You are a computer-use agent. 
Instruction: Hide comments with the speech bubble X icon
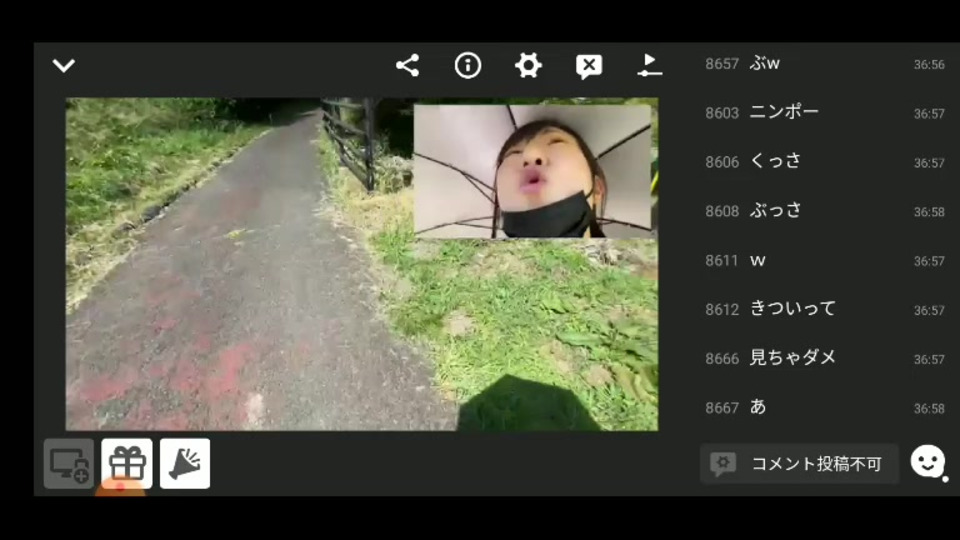589,66
